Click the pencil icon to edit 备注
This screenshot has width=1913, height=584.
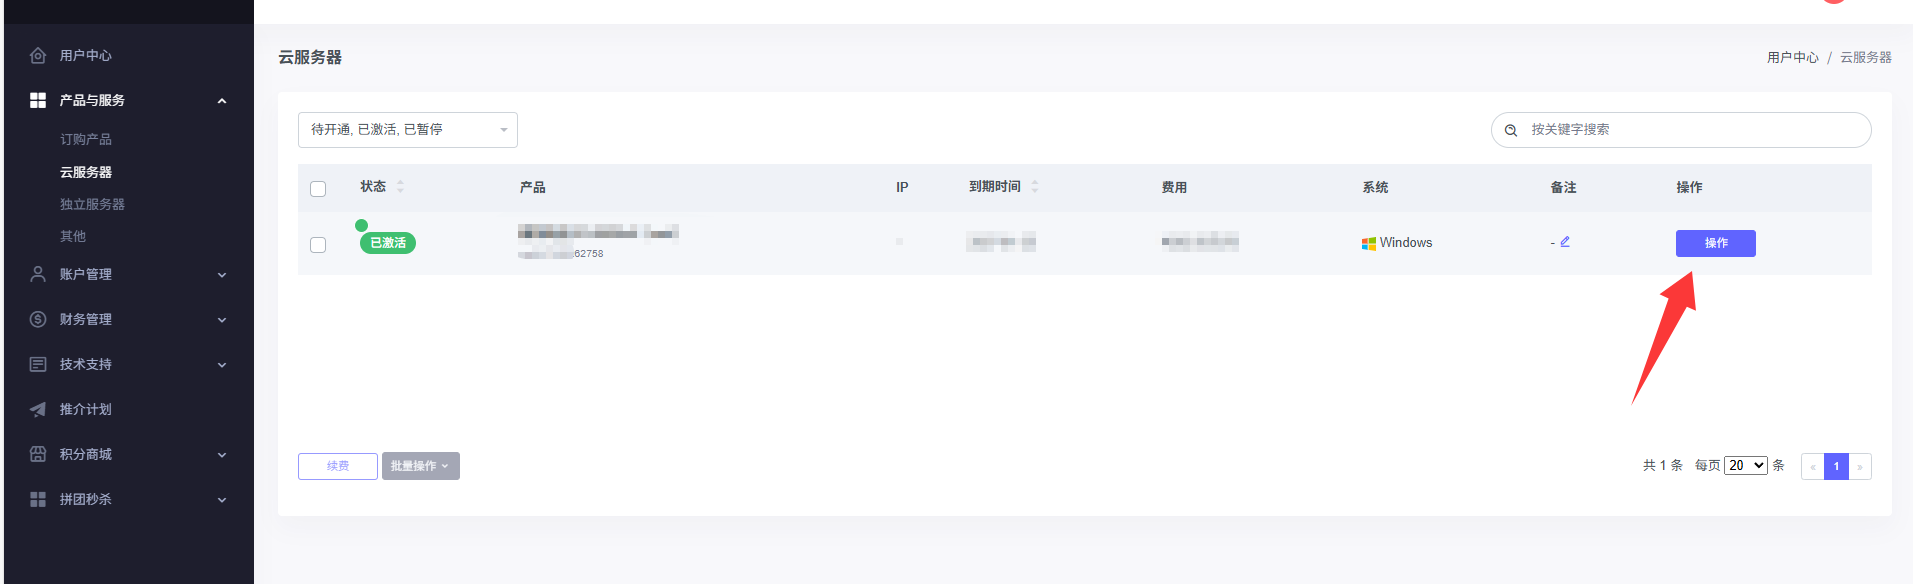[1565, 242]
